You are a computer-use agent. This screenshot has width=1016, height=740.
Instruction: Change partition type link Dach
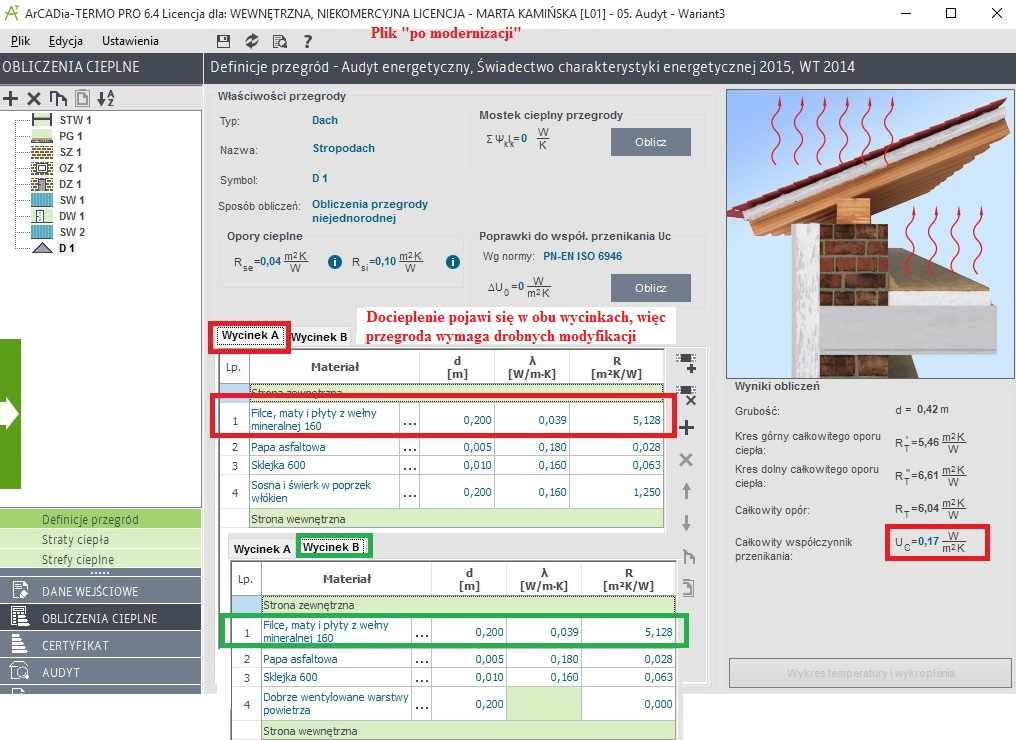(325, 120)
